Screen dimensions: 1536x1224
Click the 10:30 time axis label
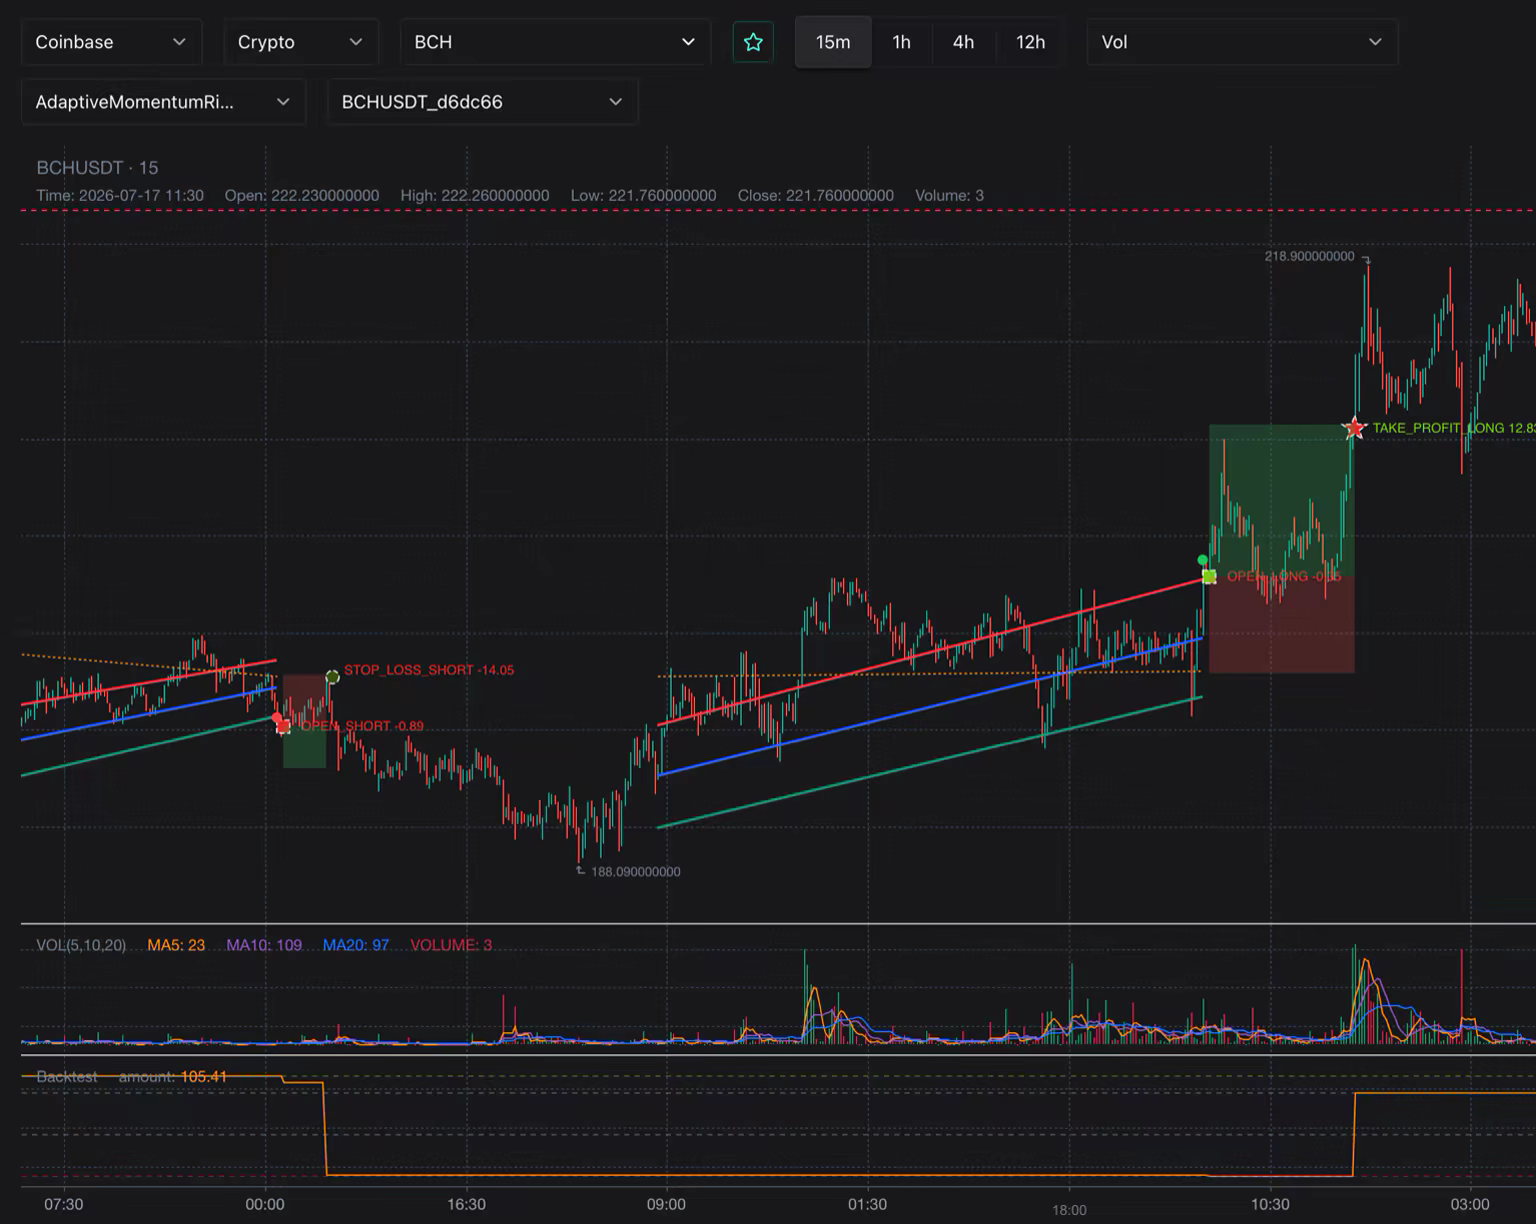(1270, 1205)
